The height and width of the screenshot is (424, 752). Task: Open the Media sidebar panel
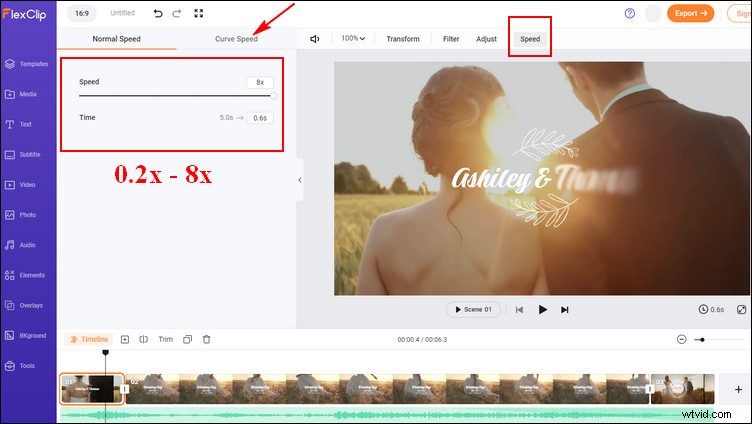click(x=21, y=94)
